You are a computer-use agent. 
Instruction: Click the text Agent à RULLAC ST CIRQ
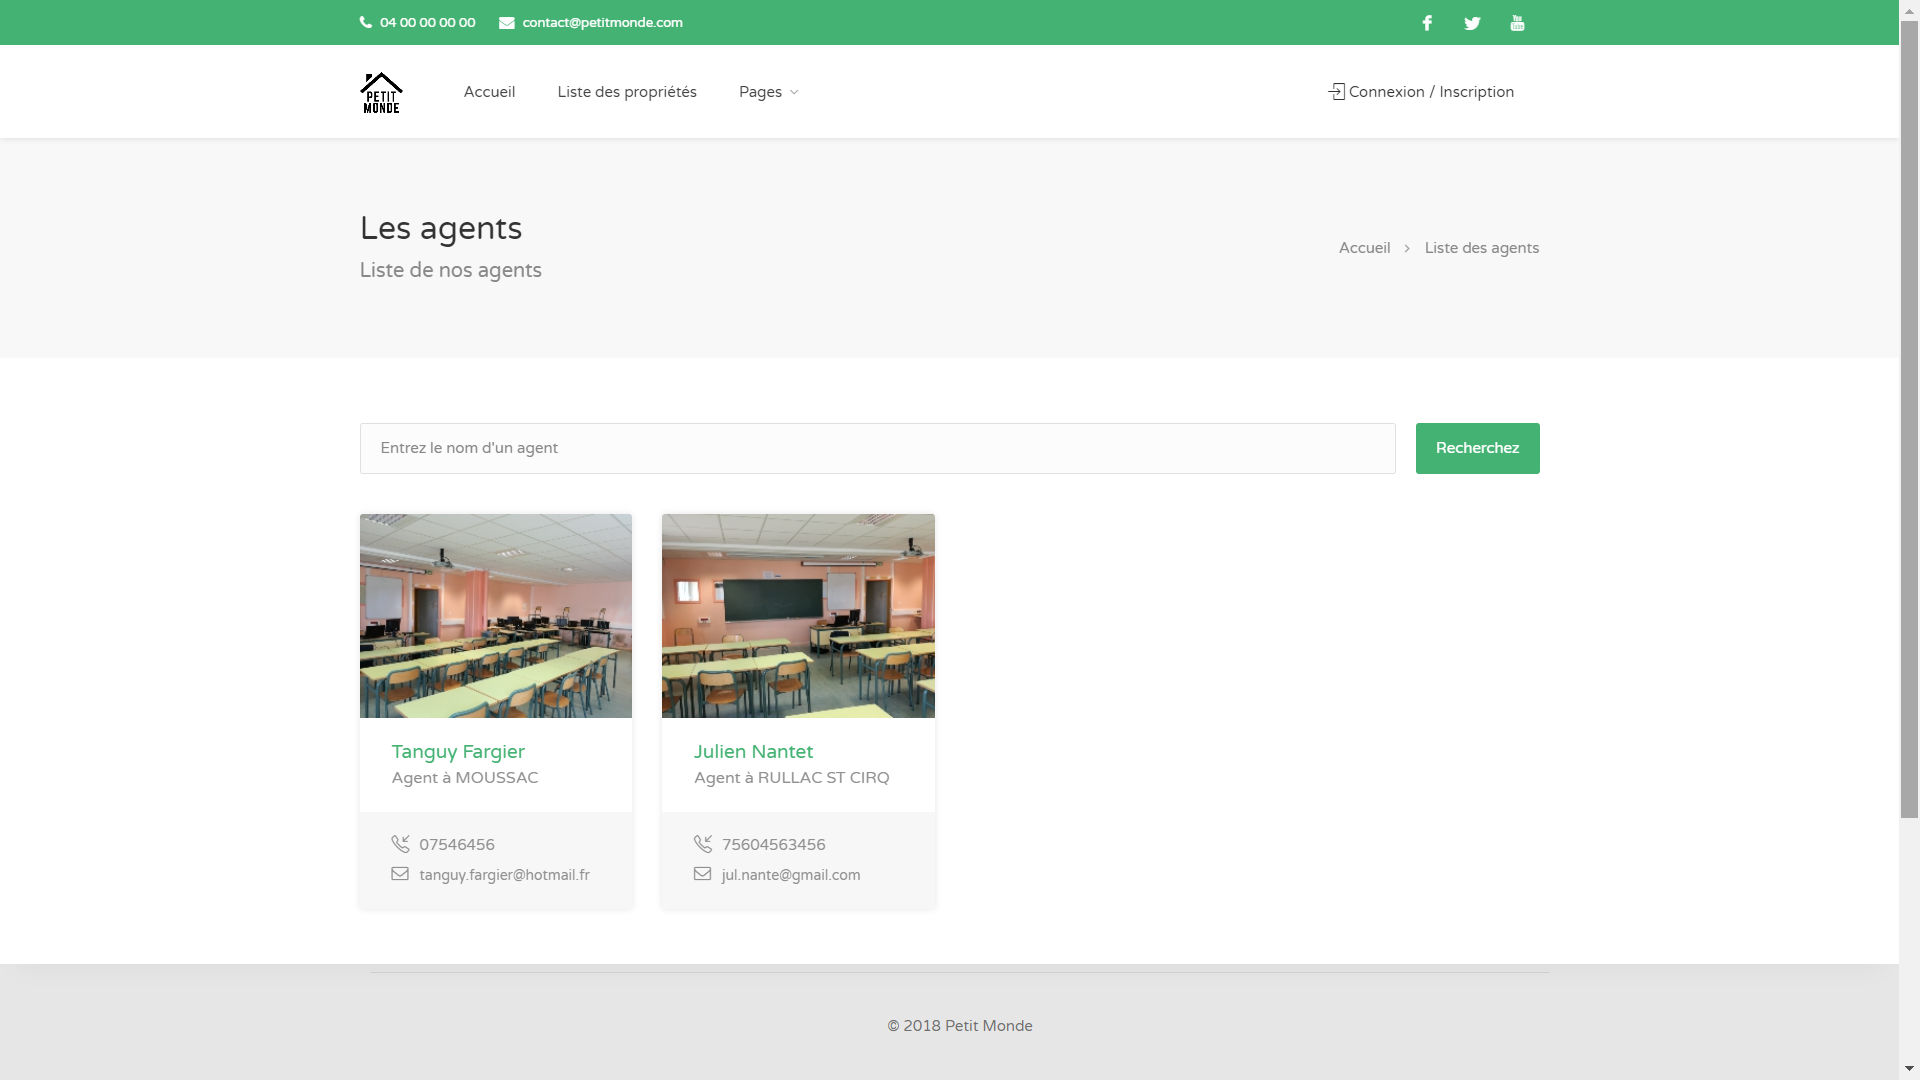click(x=791, y=778)
